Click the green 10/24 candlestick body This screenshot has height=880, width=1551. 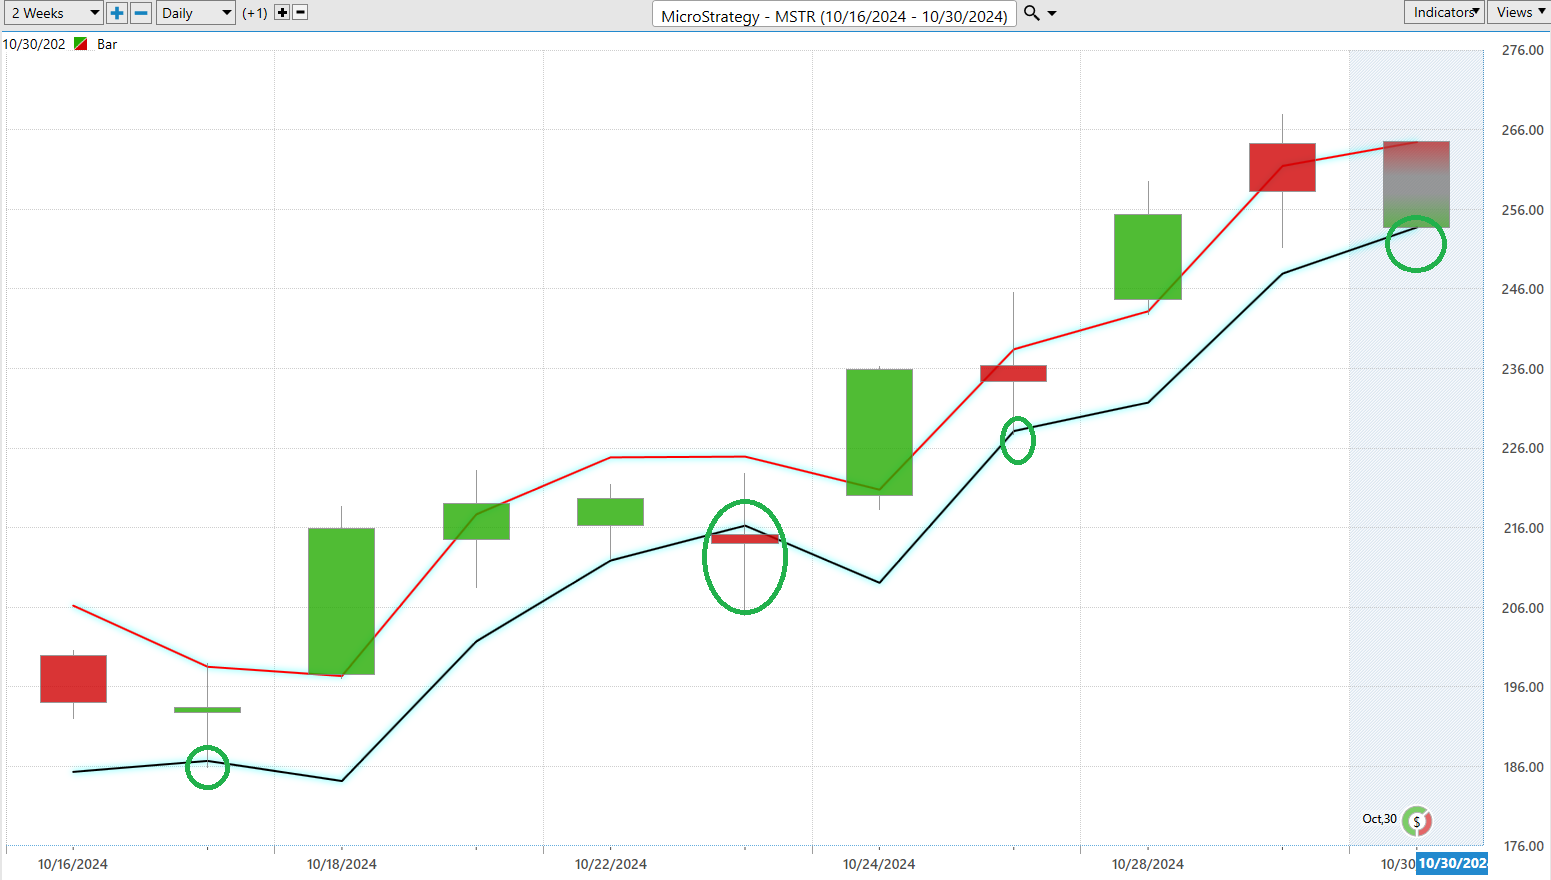pos(879,432)
